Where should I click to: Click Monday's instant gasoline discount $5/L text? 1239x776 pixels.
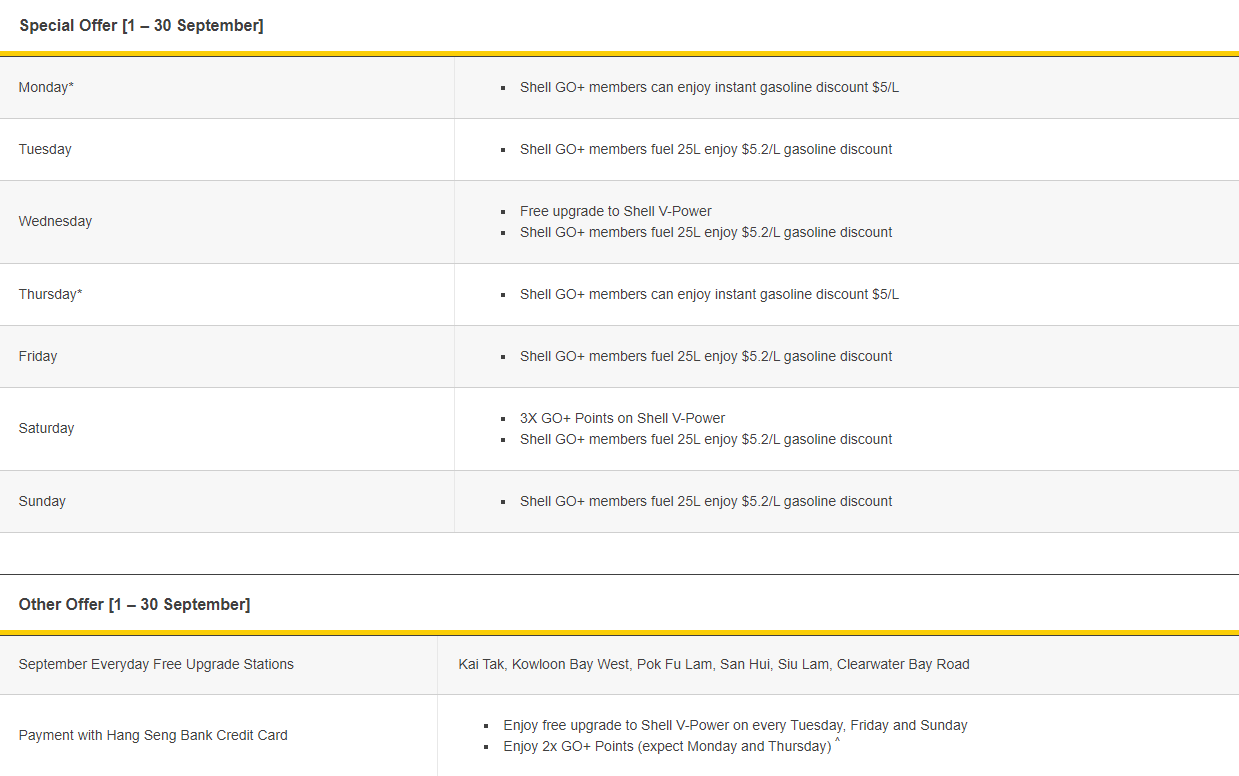708,88
